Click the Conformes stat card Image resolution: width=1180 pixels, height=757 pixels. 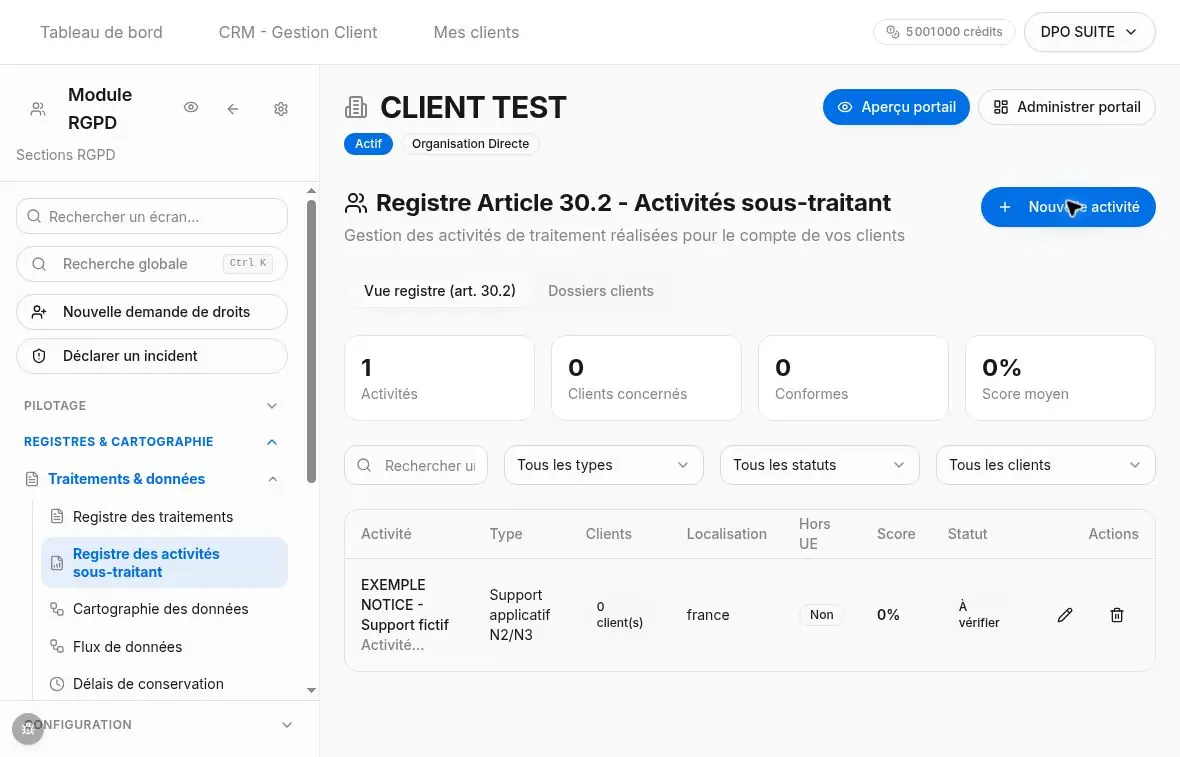tap(853, 378)
